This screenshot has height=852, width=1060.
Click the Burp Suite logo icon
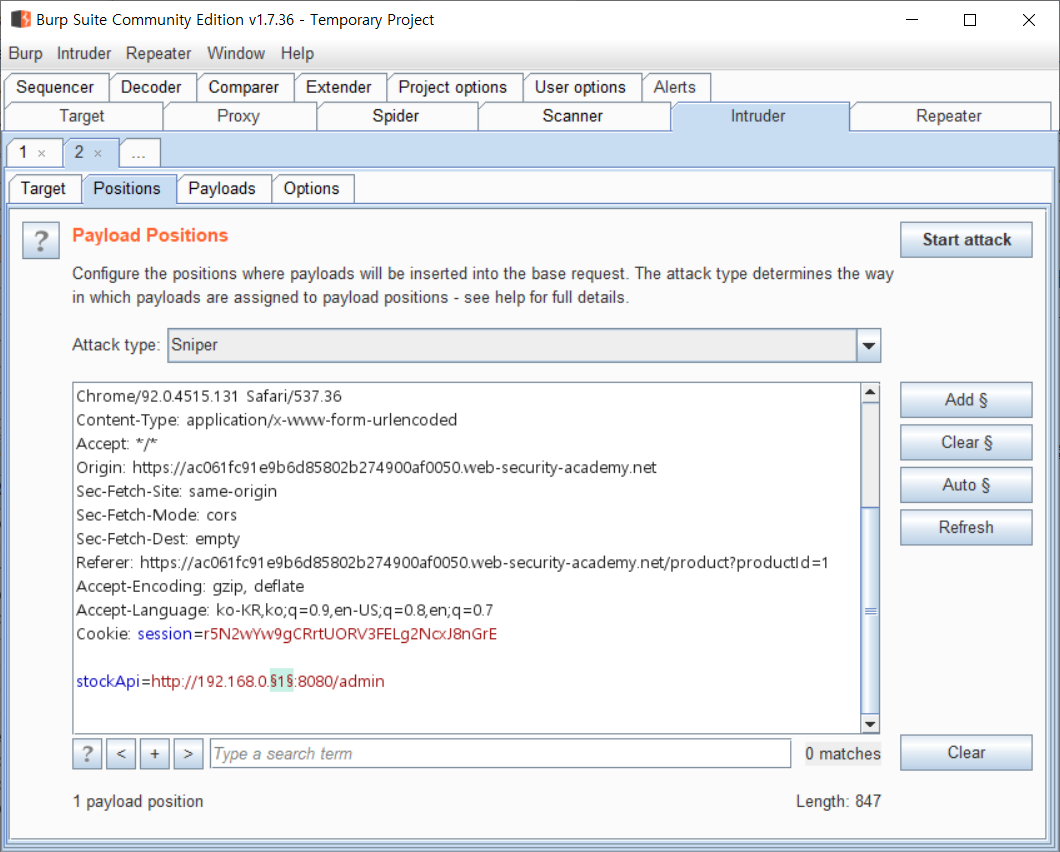click(x=21, y=19)
